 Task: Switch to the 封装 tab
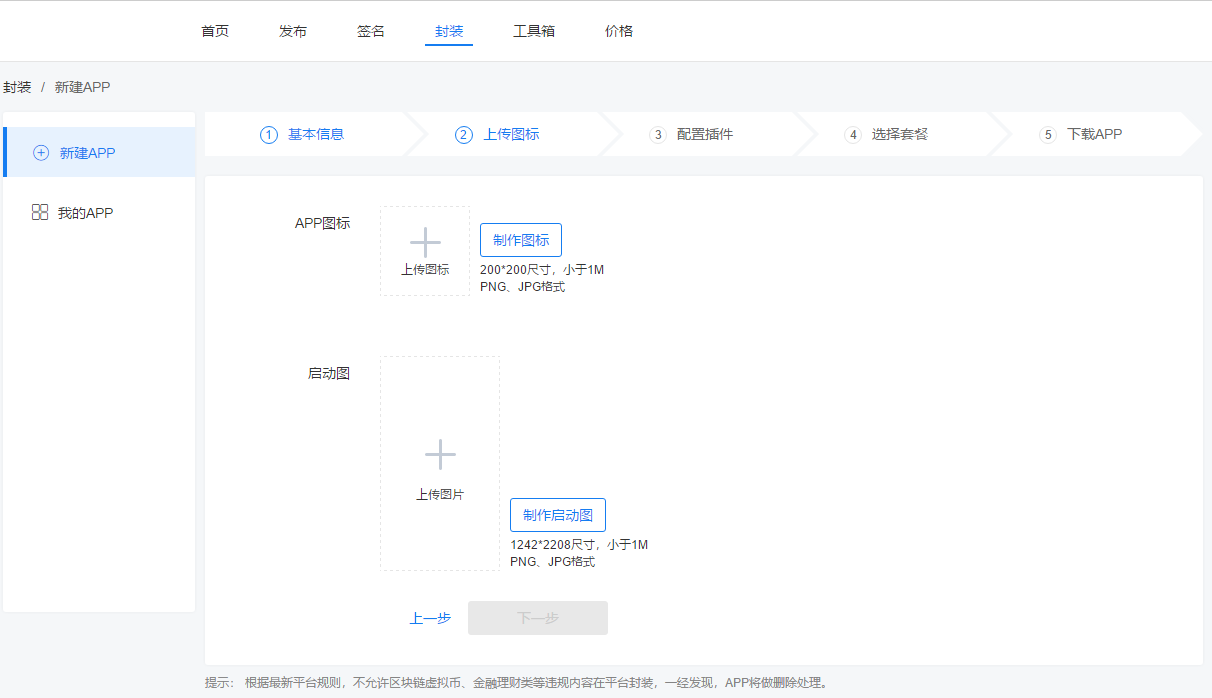(449, 31)
